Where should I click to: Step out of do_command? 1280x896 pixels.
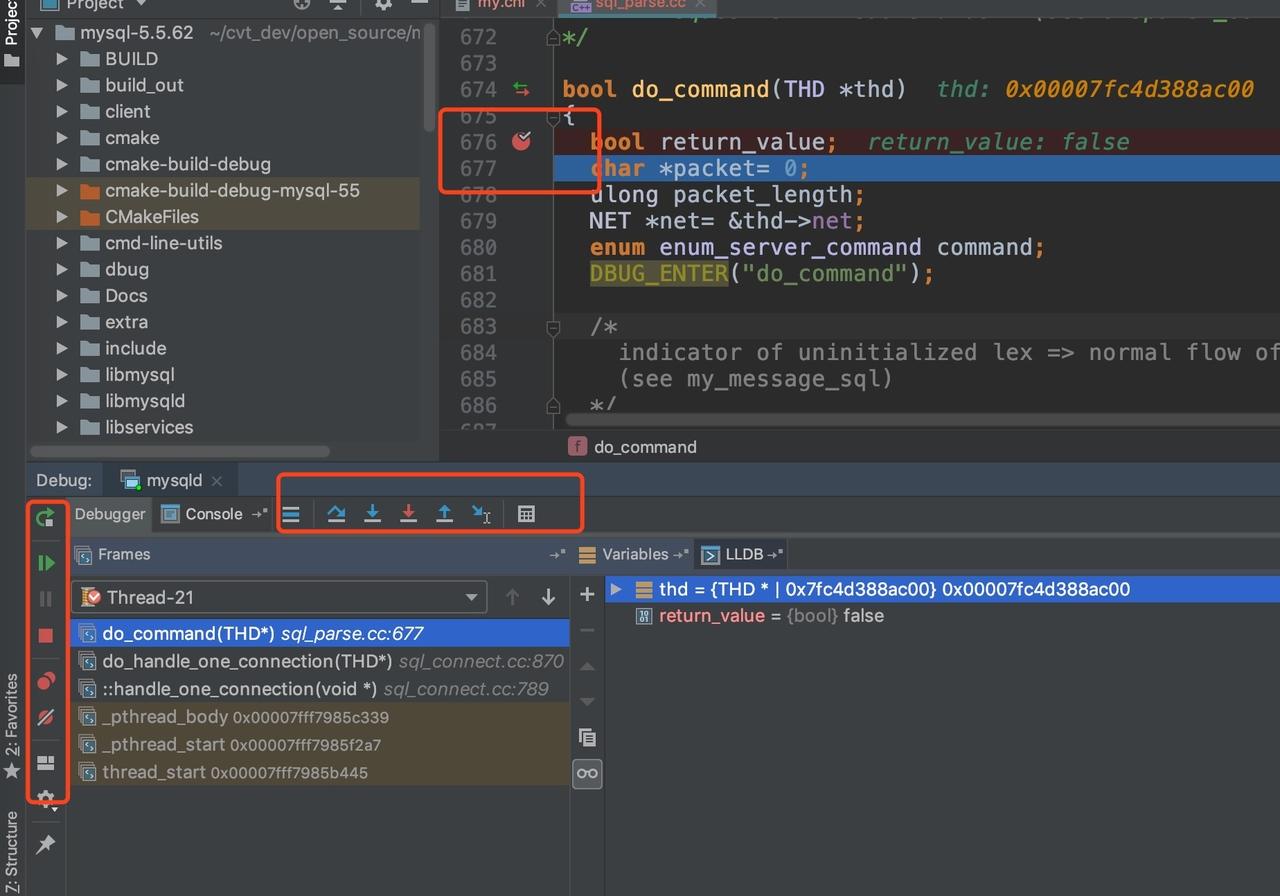pos(444,514)
